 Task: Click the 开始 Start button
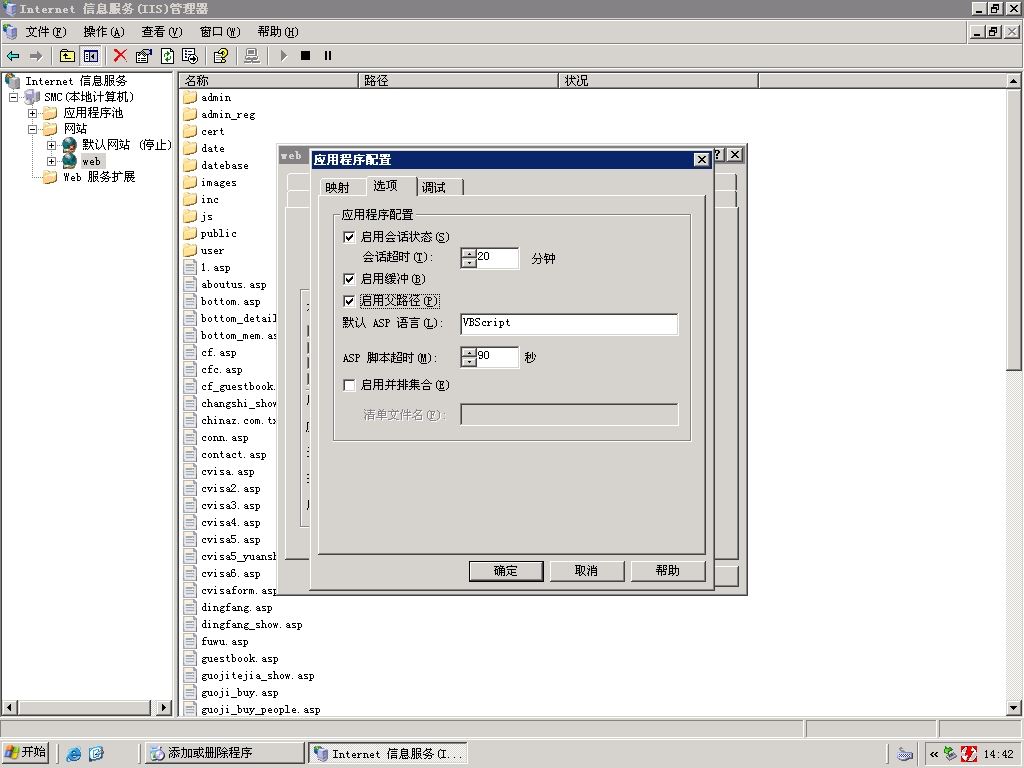[26, 753]
